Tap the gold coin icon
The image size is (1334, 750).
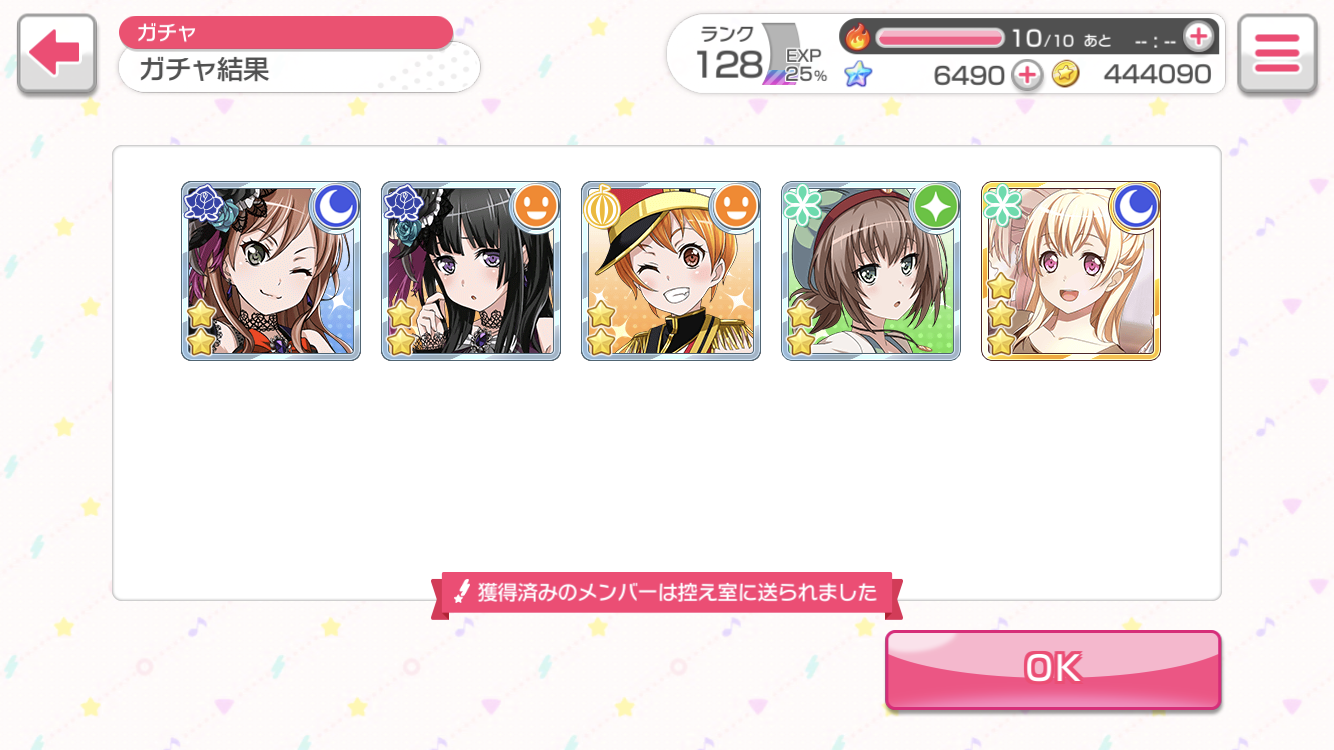(x=1066, y=74)
